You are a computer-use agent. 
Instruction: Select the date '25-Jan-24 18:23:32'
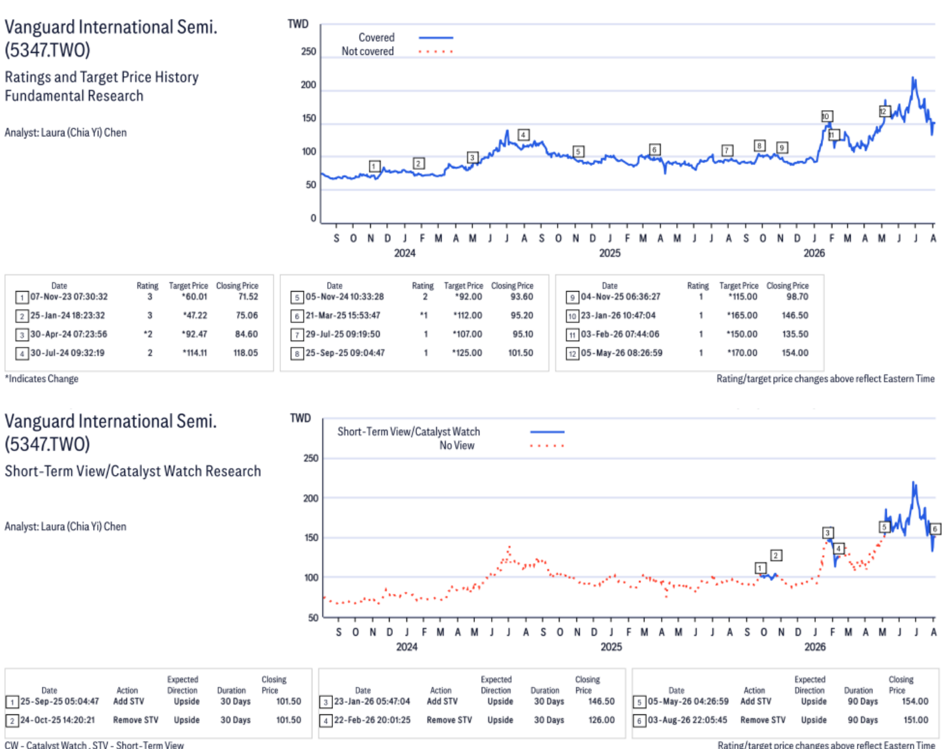point(67,315)
